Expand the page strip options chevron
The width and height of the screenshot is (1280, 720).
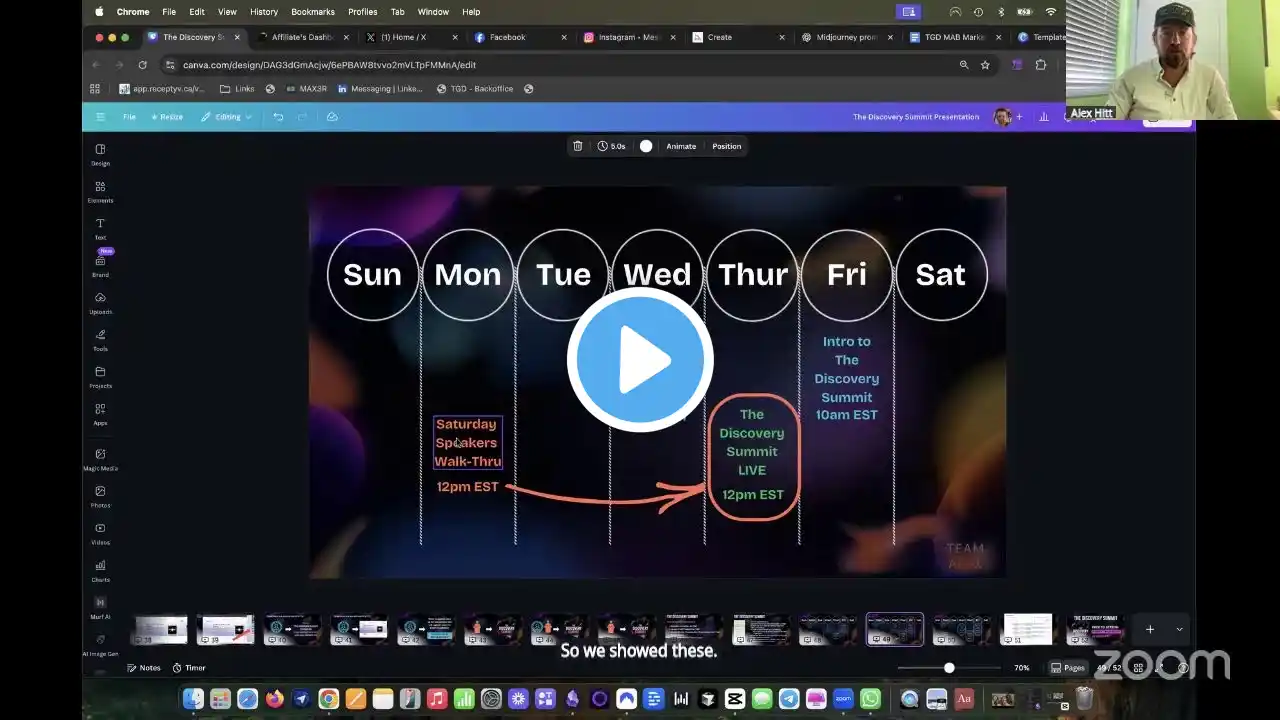1179,629
